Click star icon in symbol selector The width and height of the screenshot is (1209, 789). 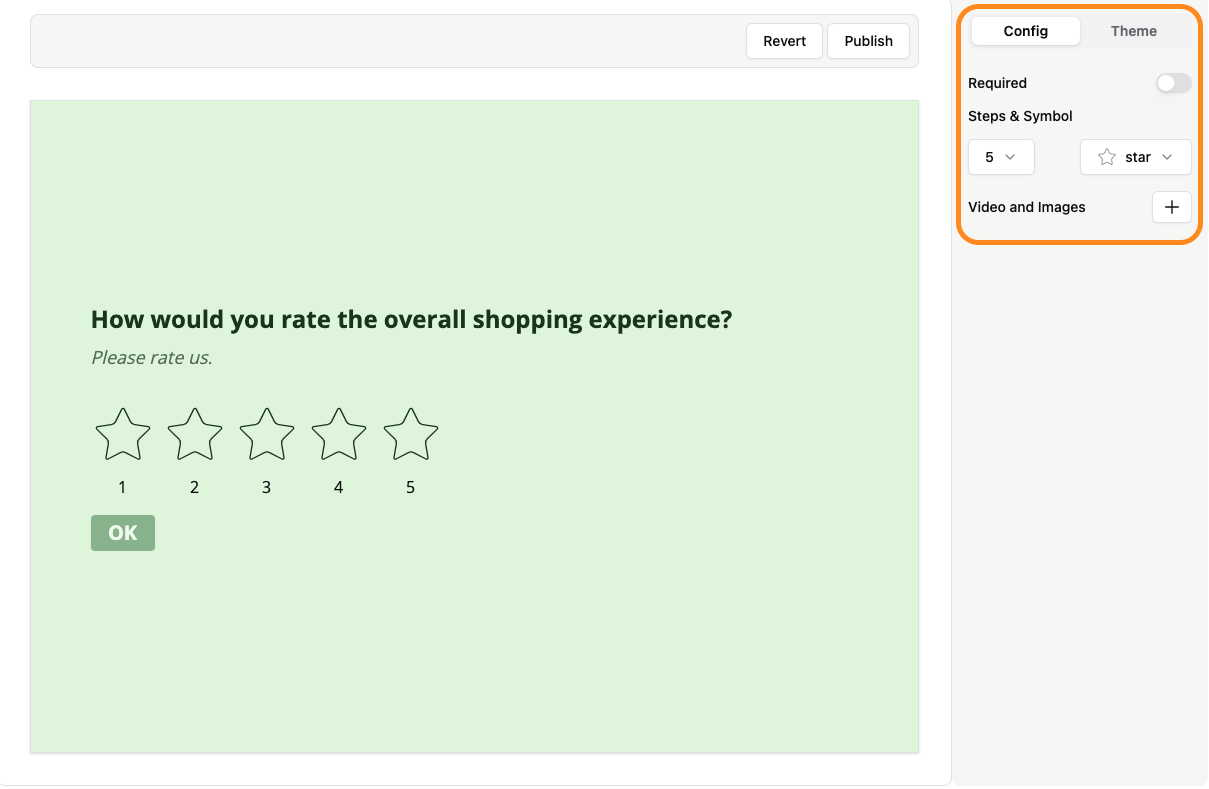[x=1107, y=157]
